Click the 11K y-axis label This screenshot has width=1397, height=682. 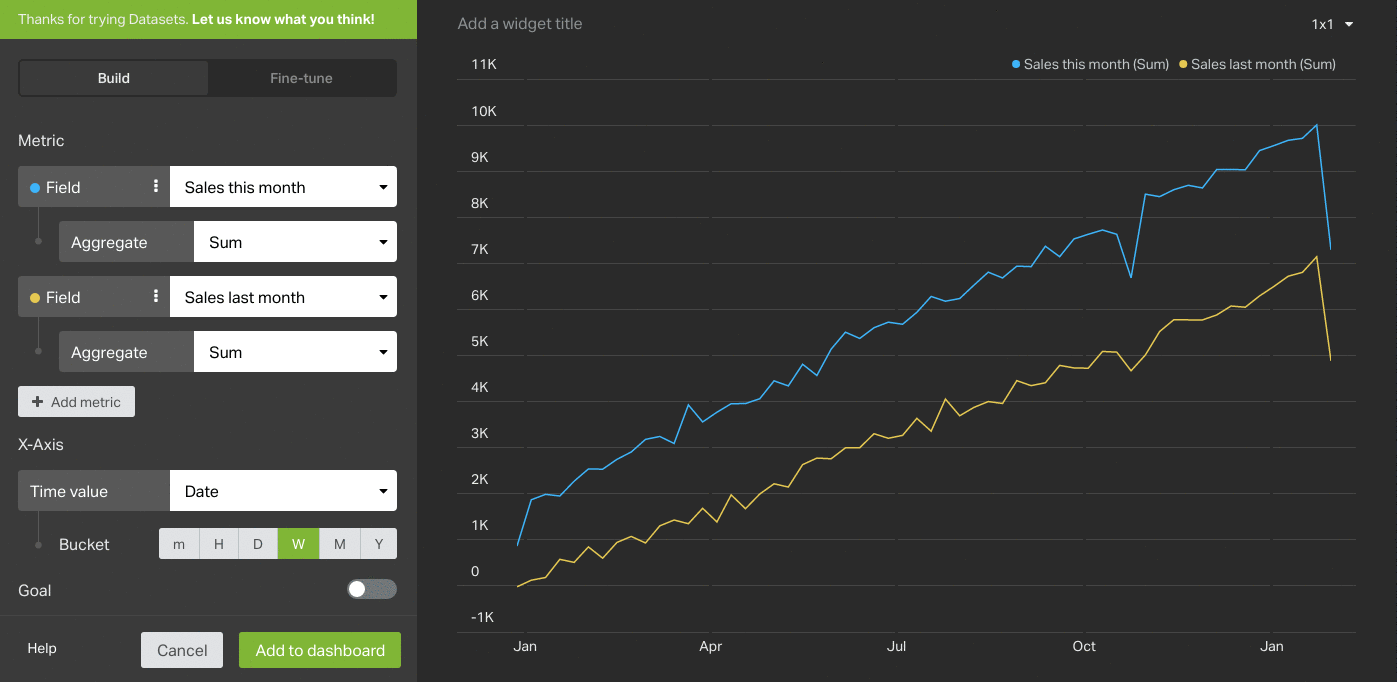click(484, 64)
